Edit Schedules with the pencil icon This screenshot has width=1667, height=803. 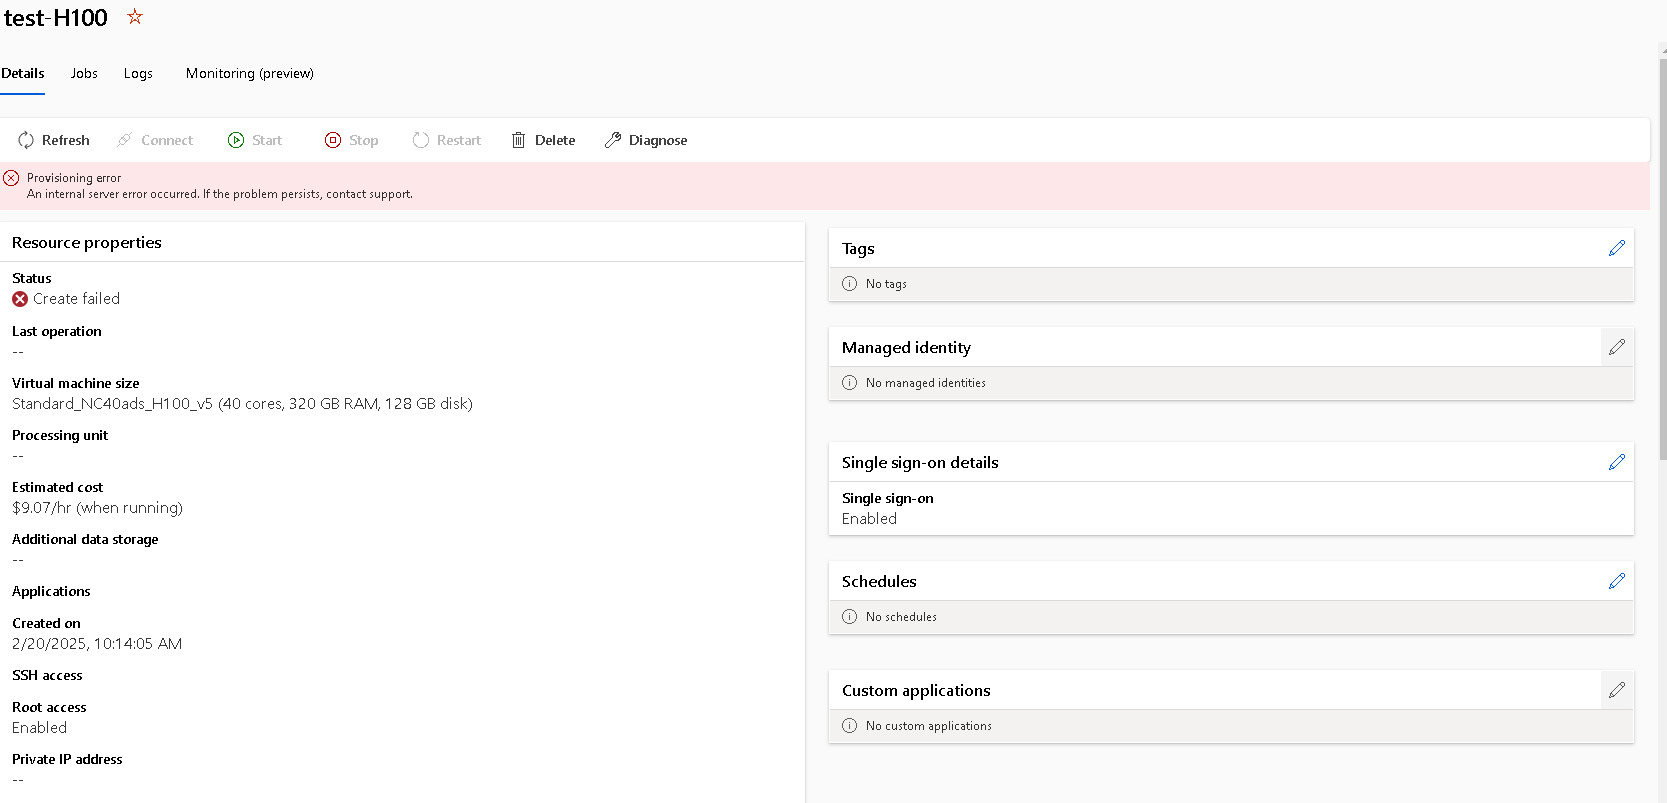click(1617, 581)
